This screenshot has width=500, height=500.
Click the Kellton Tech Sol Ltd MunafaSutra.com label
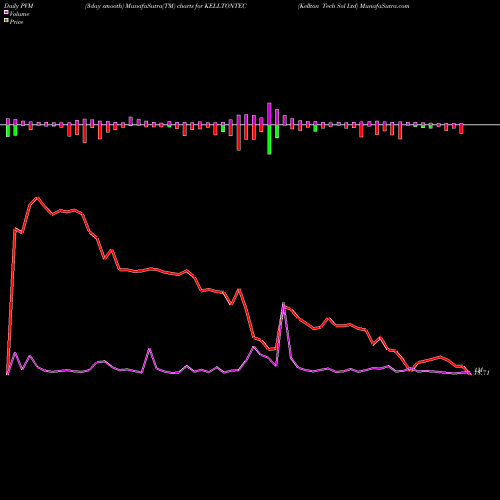[x=353, y=6]
